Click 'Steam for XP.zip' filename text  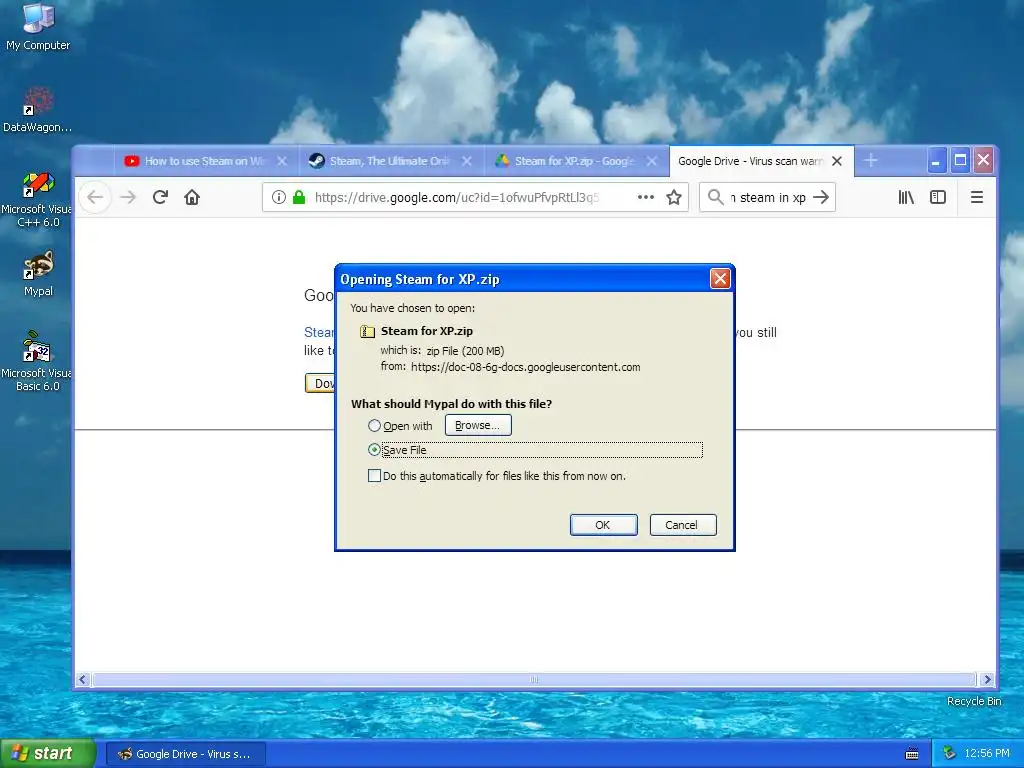(x=426, y=331)
